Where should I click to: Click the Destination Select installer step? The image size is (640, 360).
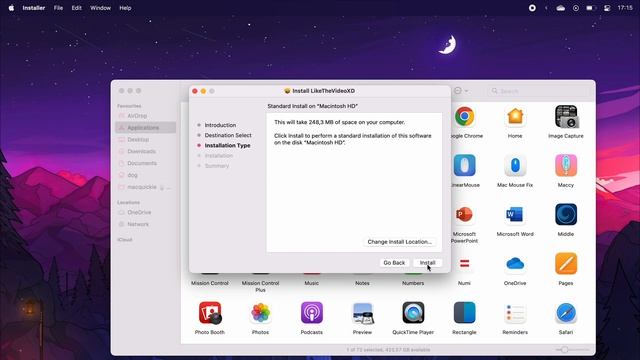[228, 135]
